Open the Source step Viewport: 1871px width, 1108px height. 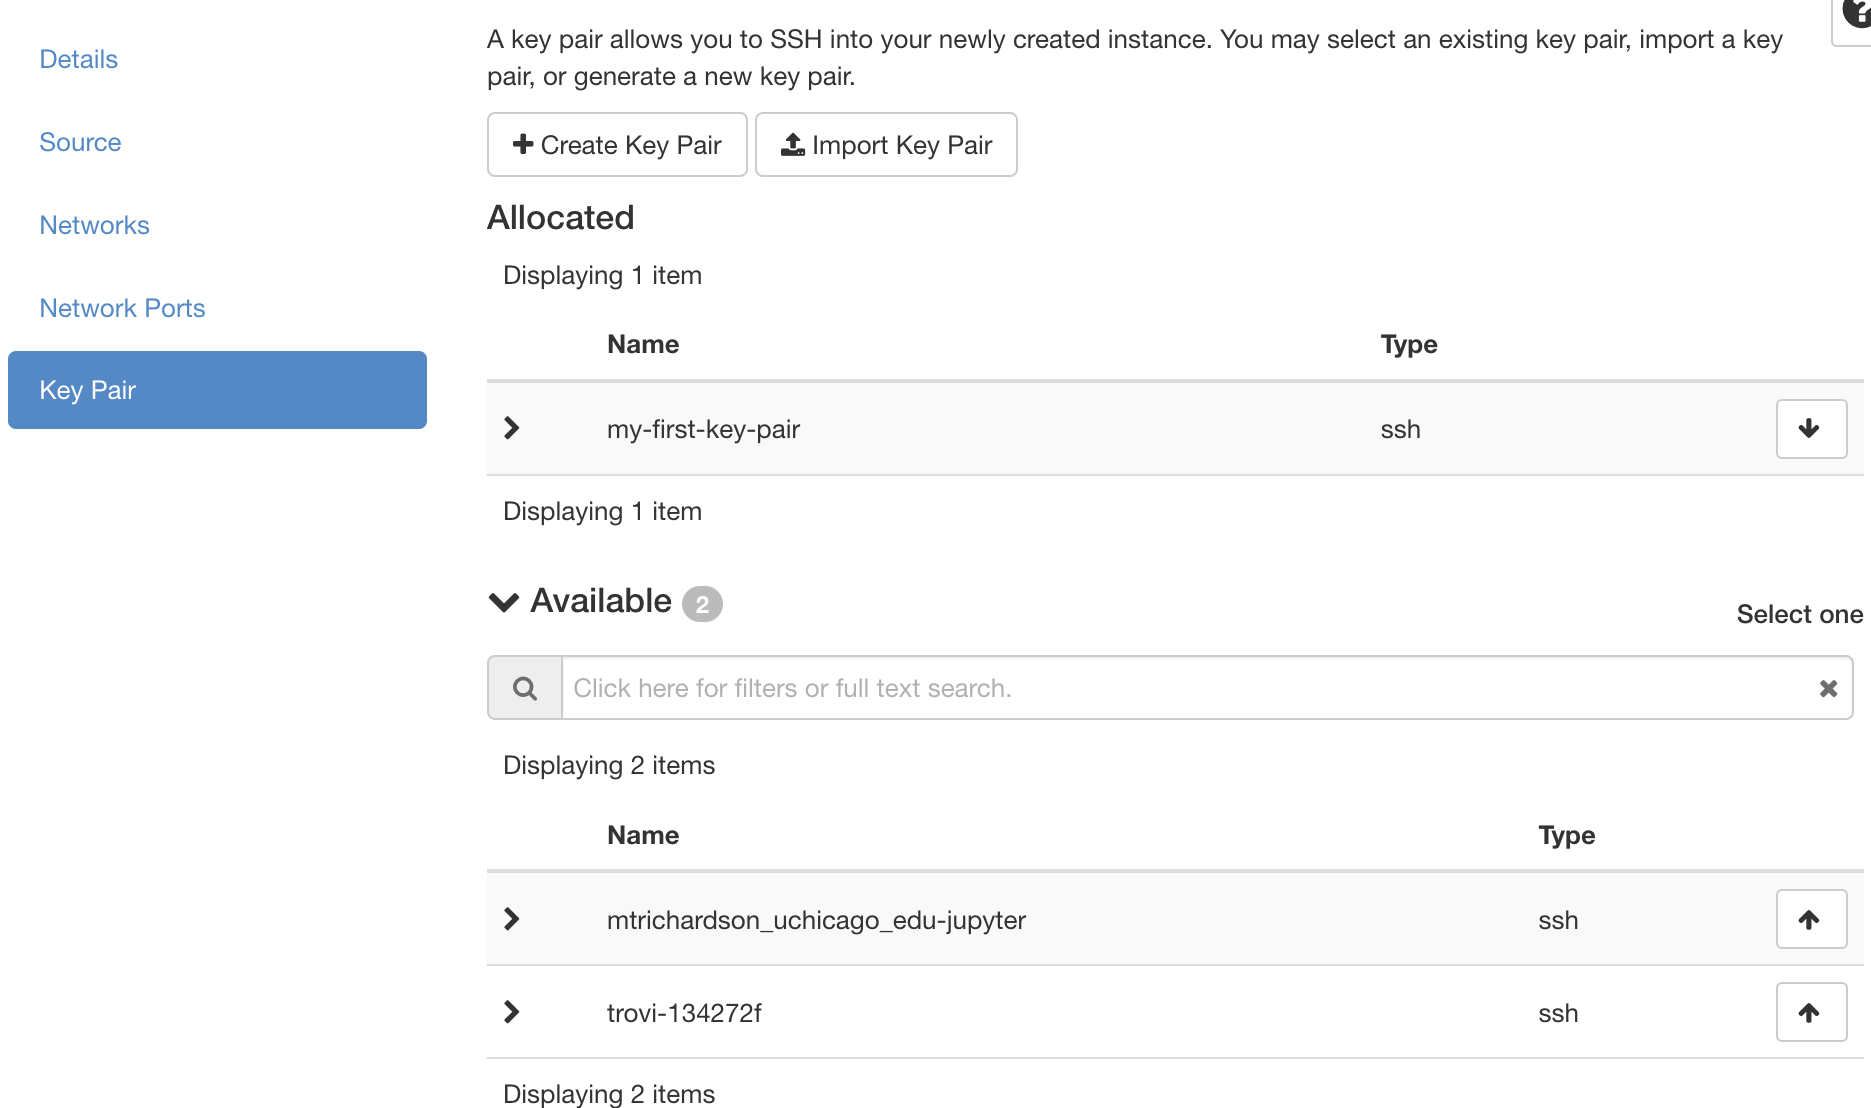coord(80,142)
